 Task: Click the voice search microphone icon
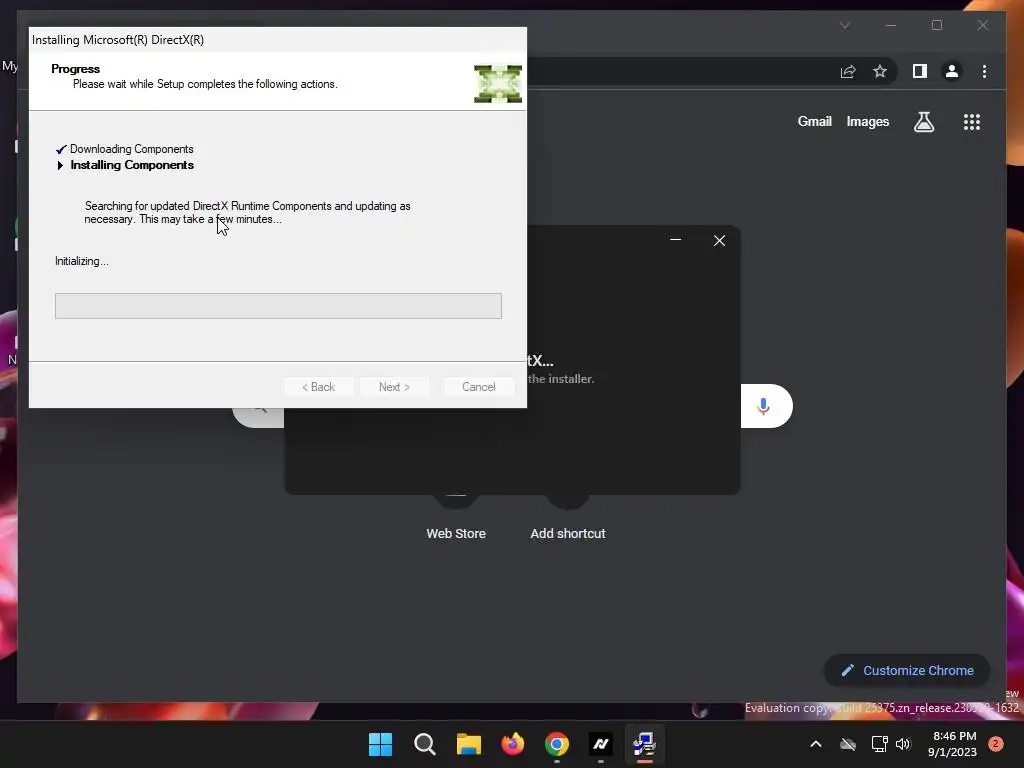pos(763,406)
